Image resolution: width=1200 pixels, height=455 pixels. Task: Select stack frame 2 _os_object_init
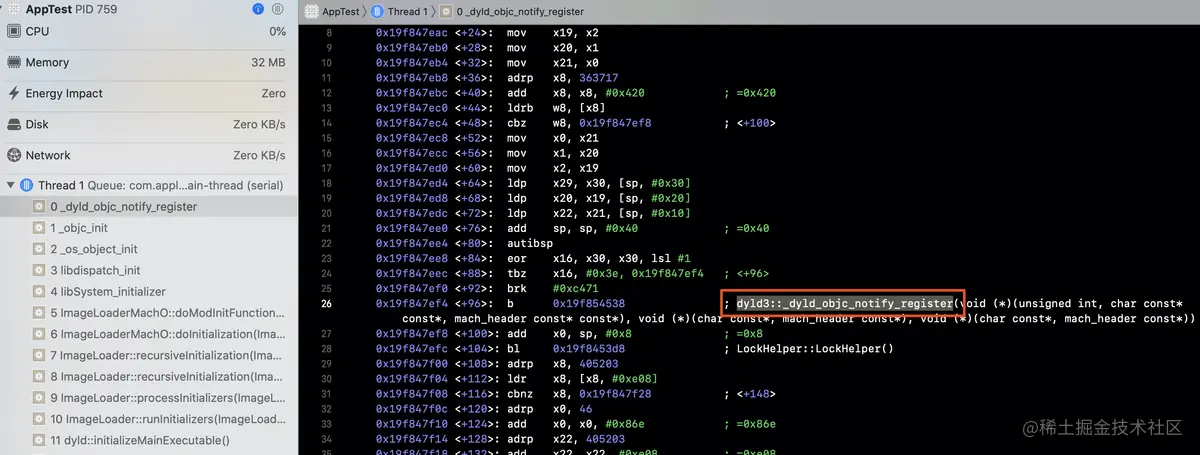pos(148,249)
